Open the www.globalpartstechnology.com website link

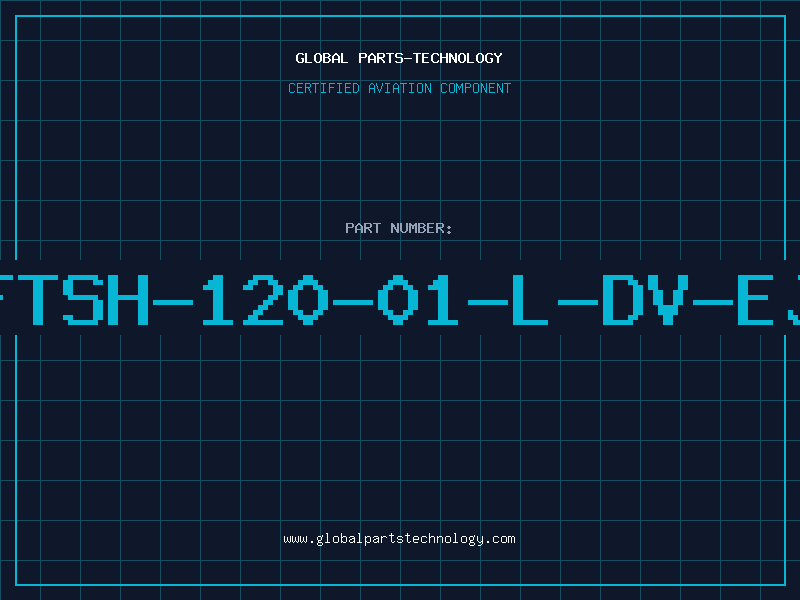(x=399, y=539)
